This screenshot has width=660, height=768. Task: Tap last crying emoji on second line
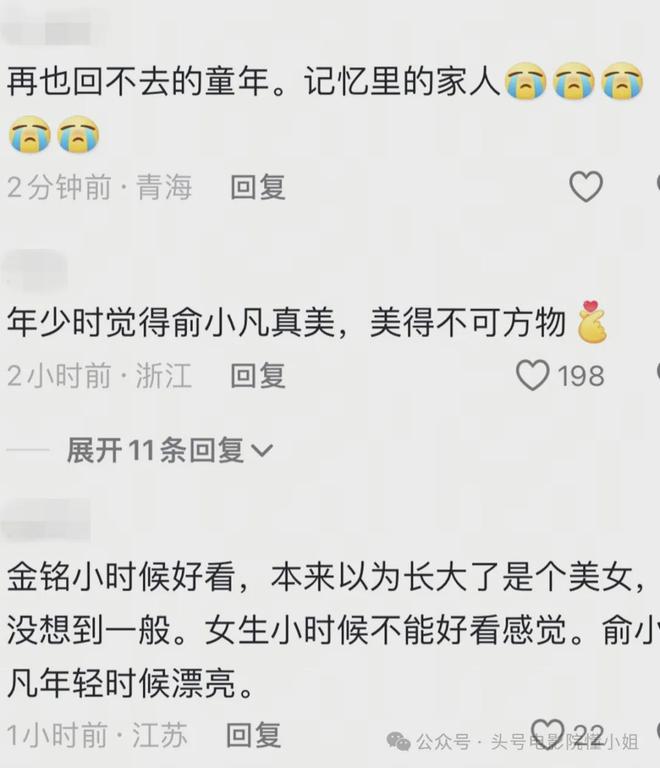(78, 134)
